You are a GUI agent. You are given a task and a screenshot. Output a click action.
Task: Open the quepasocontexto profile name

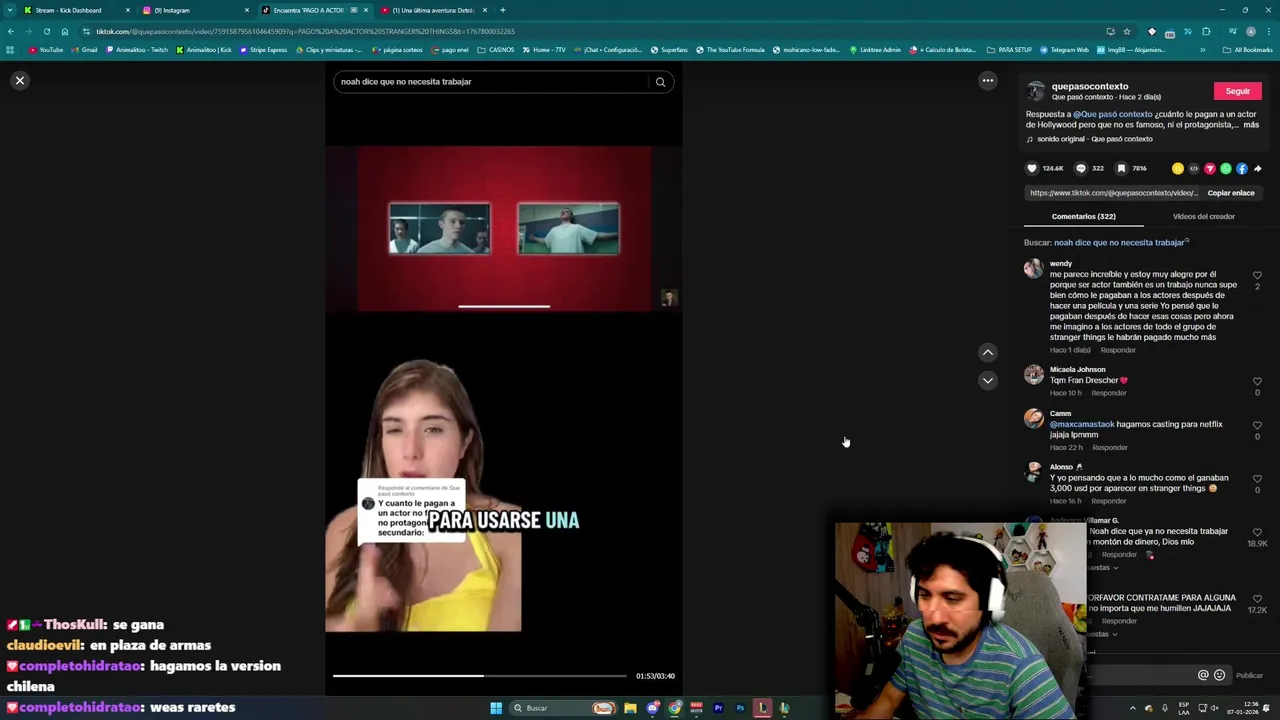pos(1090,86)
